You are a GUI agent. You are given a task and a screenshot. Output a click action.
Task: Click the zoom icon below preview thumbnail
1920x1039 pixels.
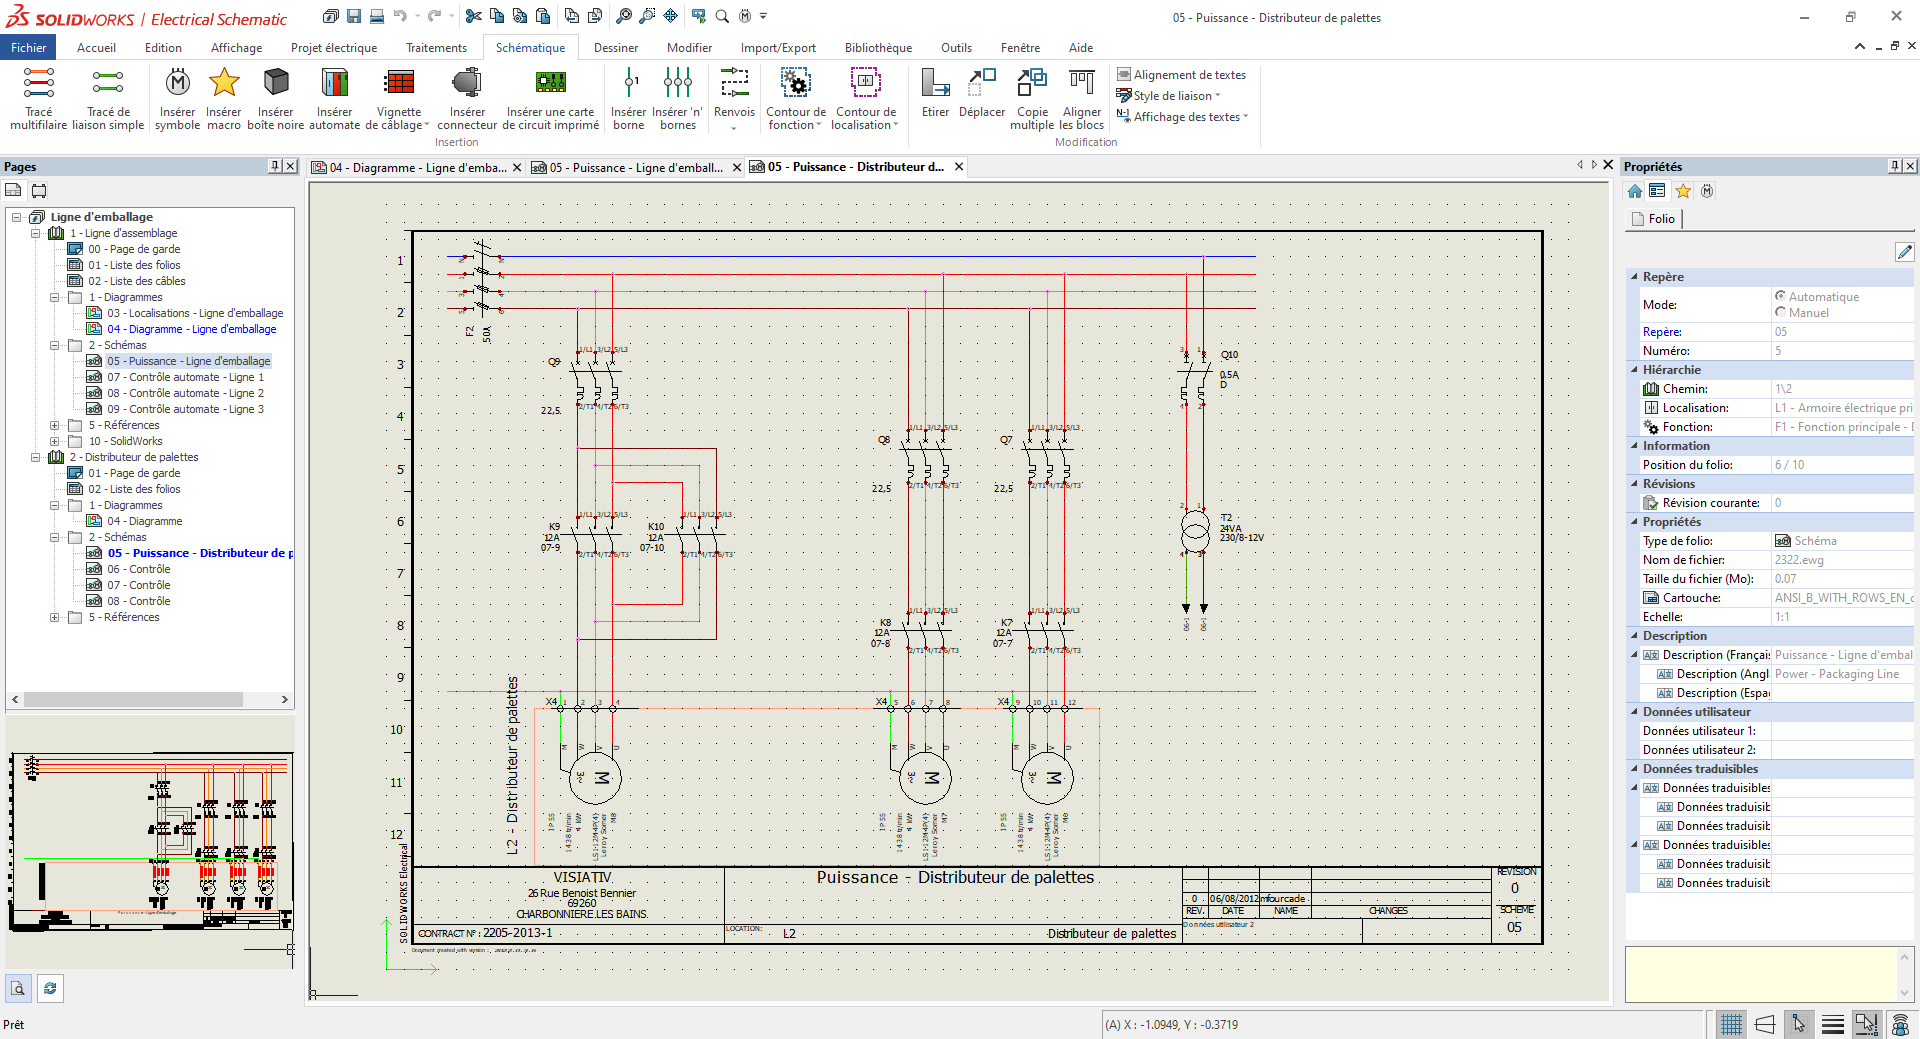[18, 988]
